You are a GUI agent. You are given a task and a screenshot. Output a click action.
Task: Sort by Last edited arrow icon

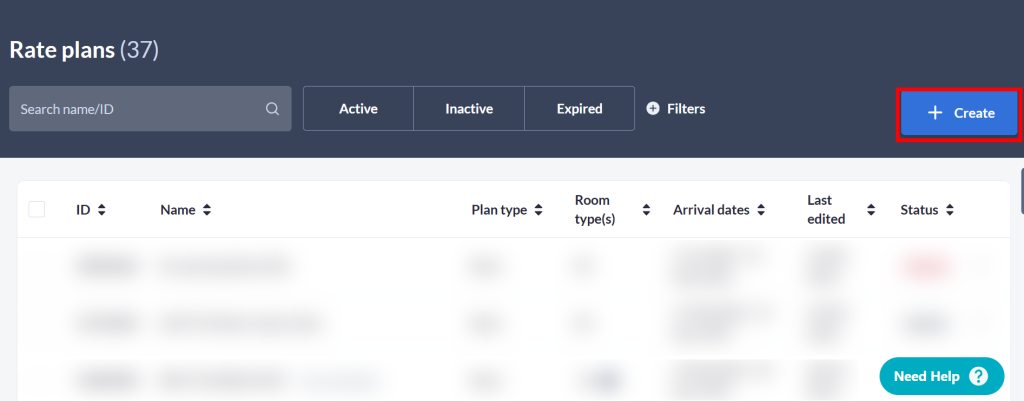(x=871, y=210)
